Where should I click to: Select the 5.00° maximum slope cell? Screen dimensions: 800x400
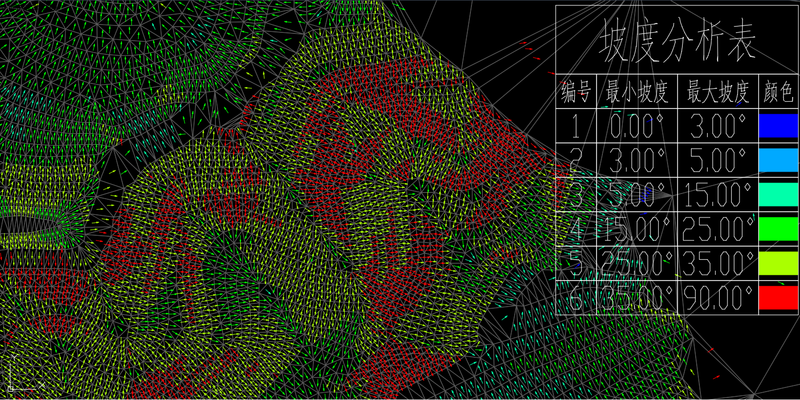[718, 160]
